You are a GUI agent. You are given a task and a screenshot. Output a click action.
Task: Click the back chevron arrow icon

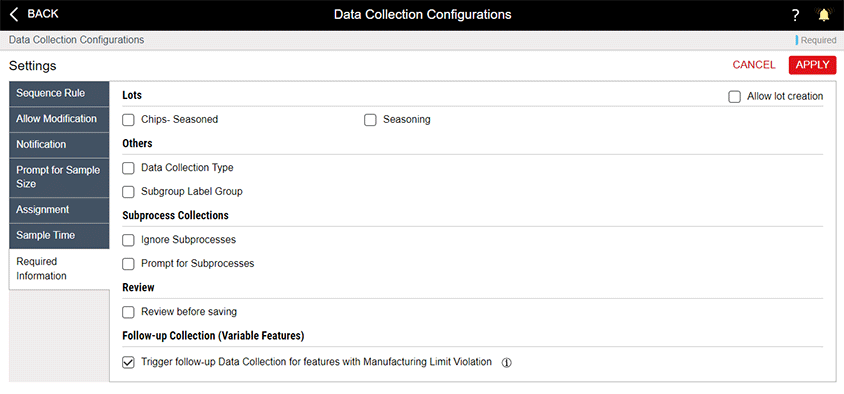click(14, 15)
